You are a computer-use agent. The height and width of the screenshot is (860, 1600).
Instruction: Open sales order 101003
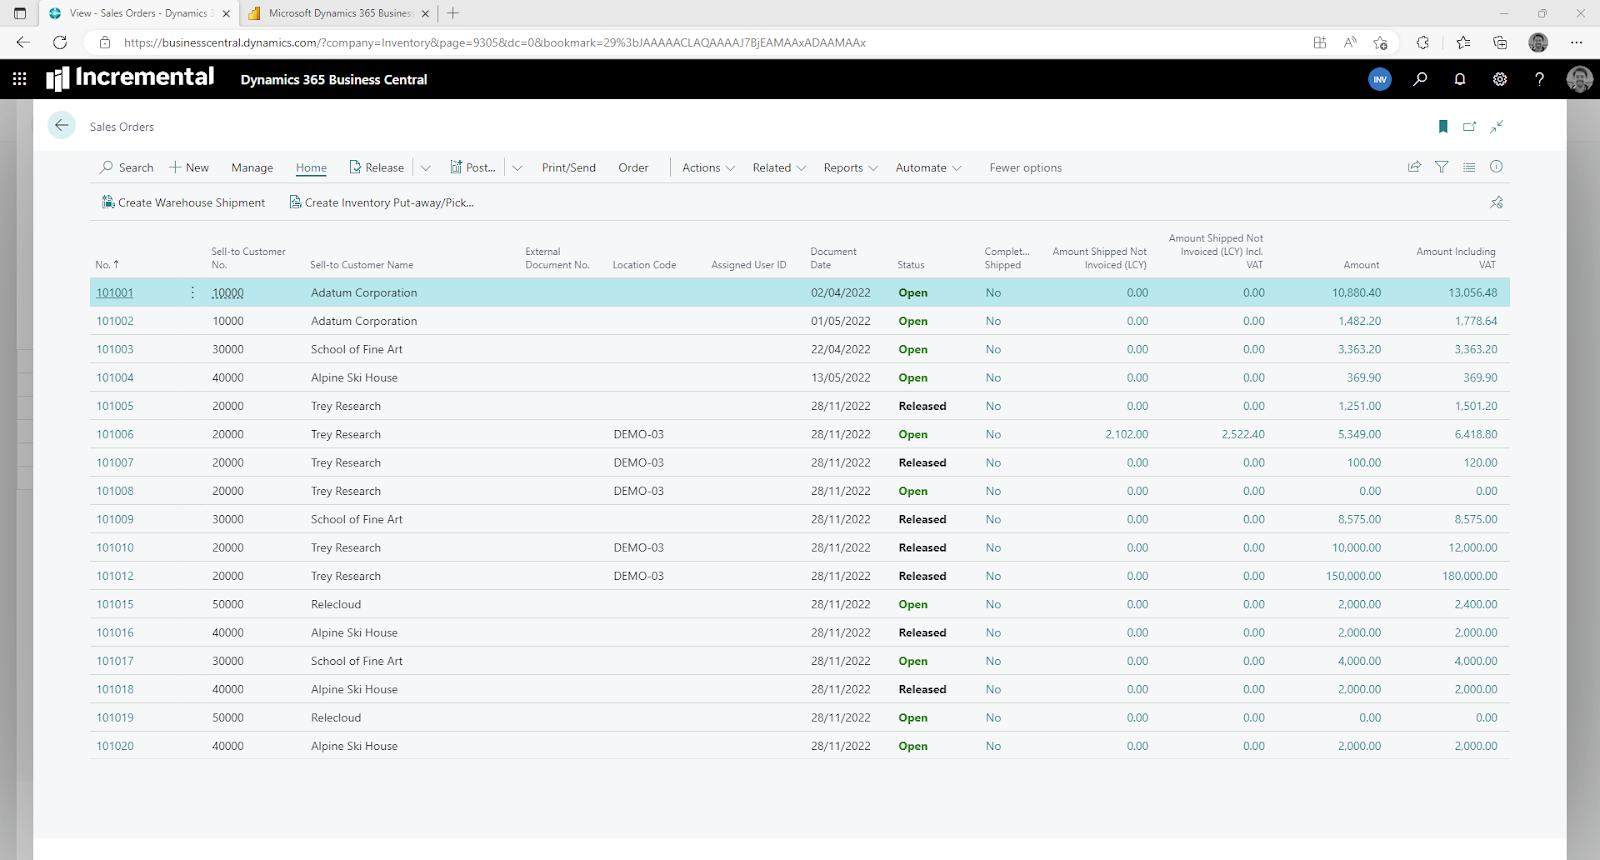click(115, 349)
